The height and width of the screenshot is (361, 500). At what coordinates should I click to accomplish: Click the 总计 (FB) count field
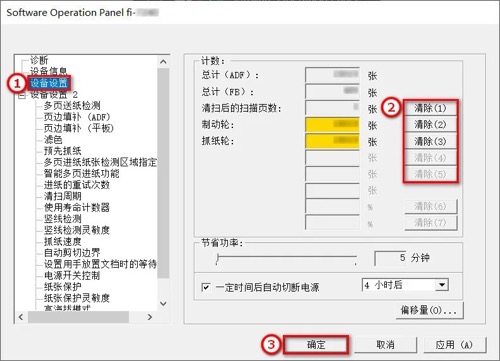click(332, 91)
